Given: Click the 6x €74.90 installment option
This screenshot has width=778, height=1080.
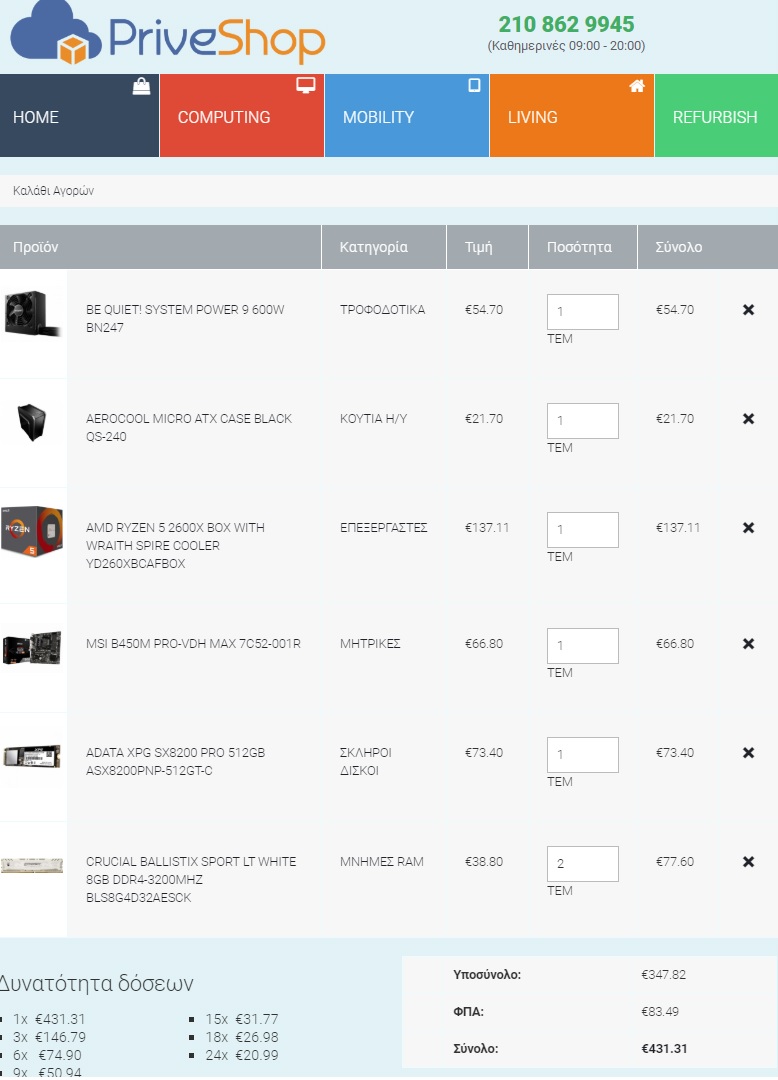Looking at the screenshot, I should click(x=47, y=1055).
